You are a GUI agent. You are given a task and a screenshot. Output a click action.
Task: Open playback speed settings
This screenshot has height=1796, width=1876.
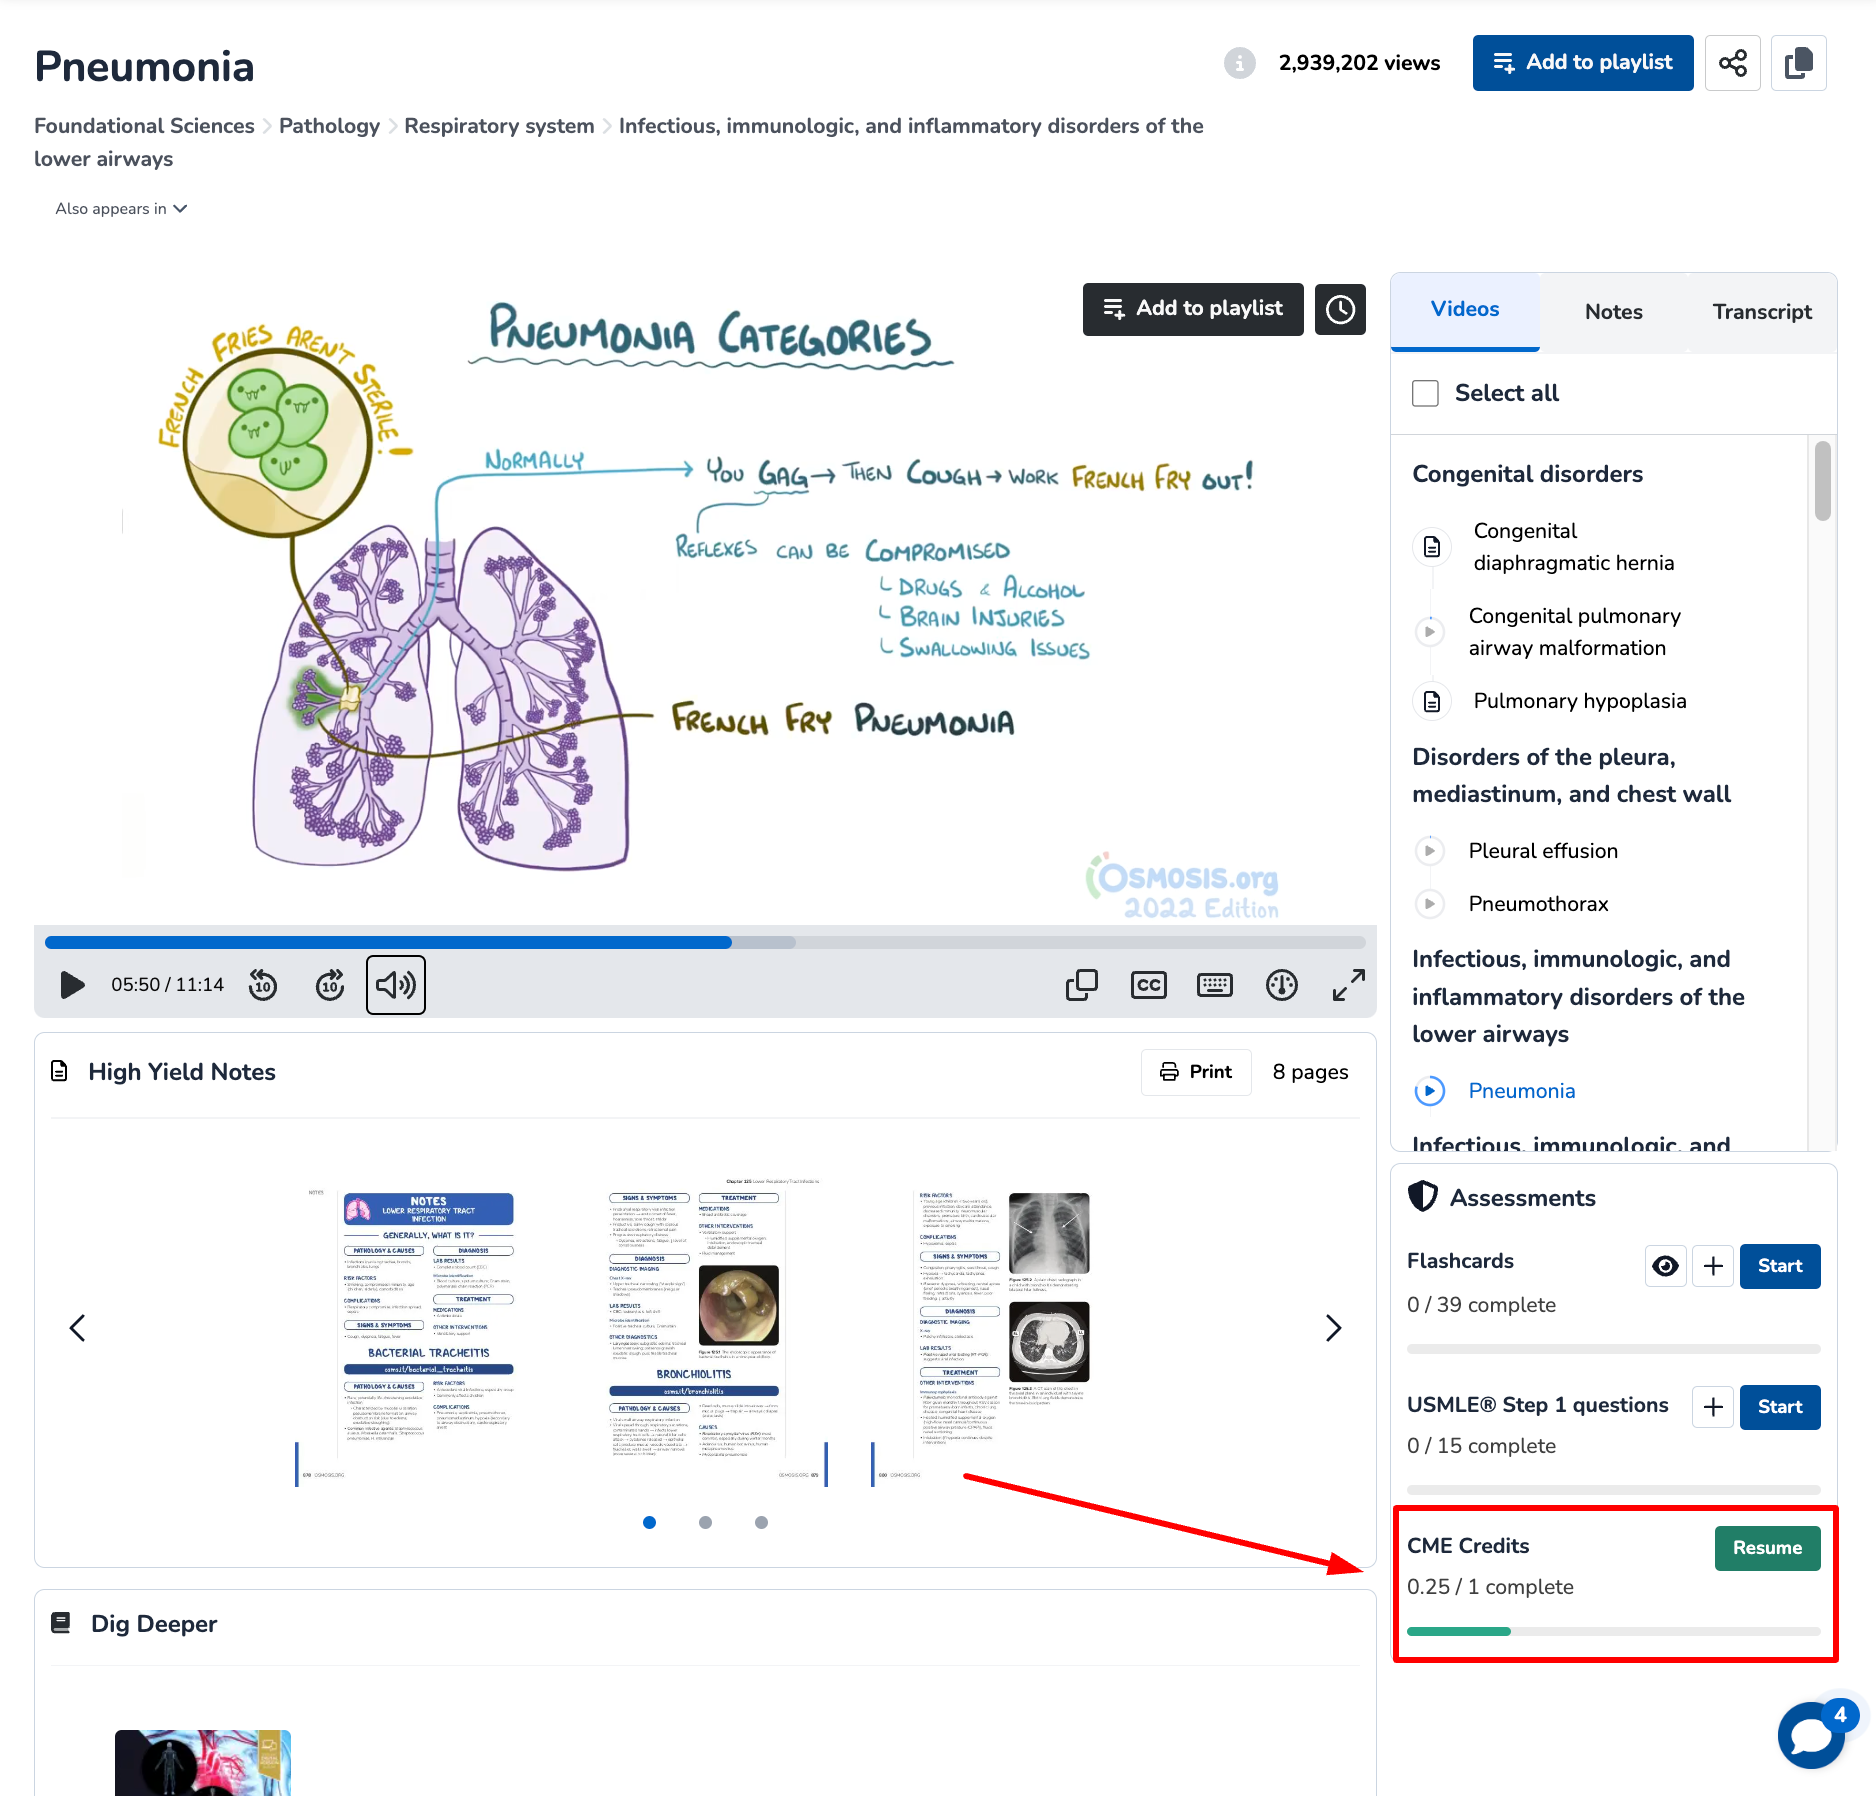click(1281, 985)
